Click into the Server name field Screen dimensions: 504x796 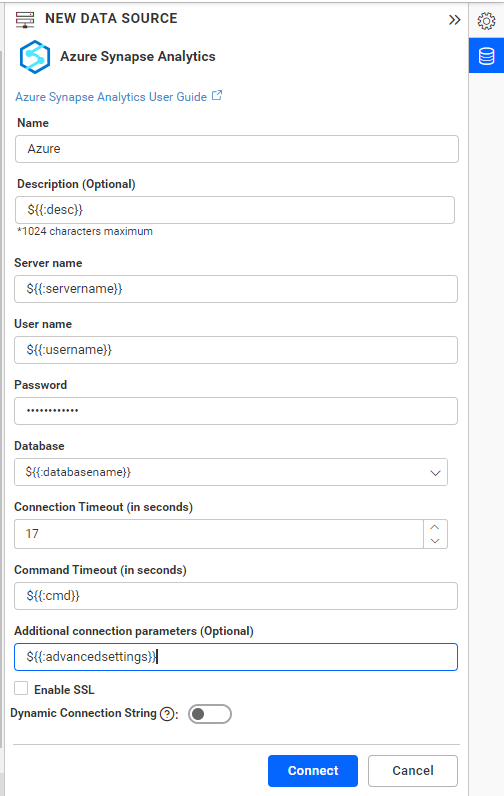pyautogui.click(x=236, y=289)
